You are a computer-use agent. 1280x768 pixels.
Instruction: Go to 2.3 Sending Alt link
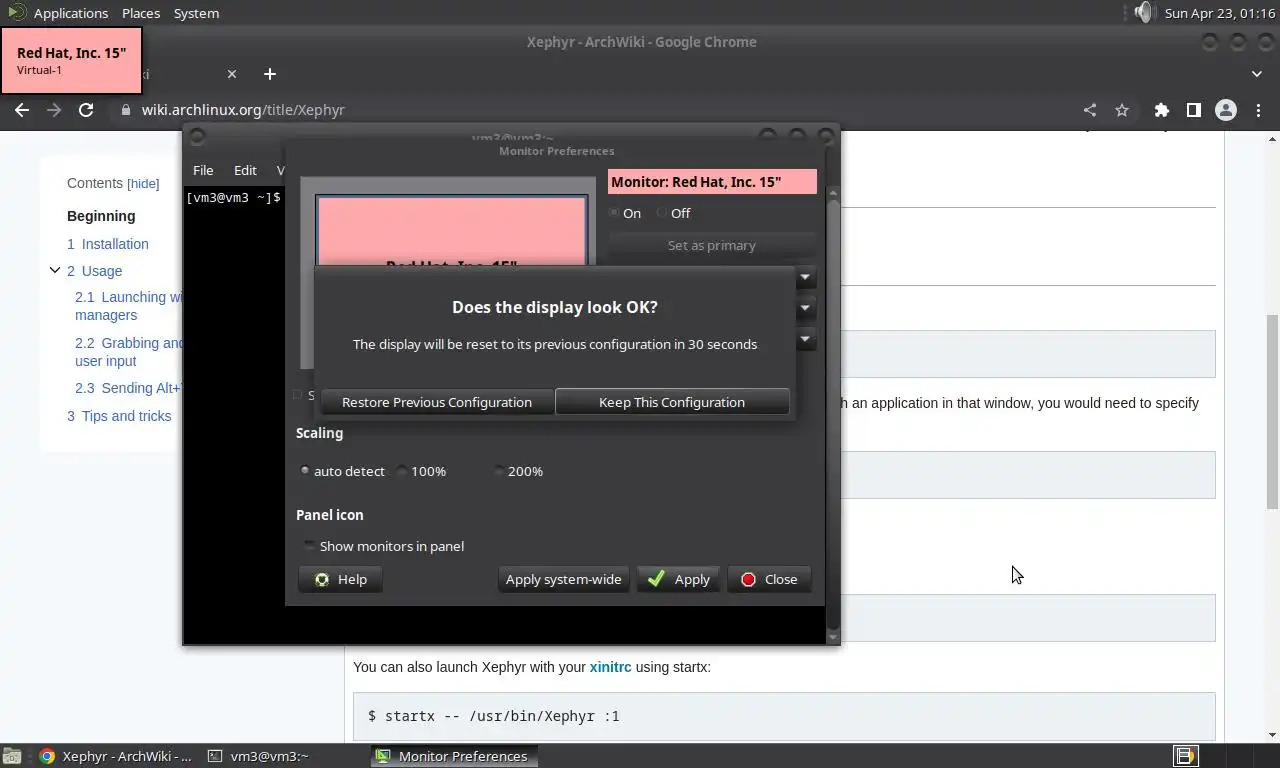[x=129, y=388]
